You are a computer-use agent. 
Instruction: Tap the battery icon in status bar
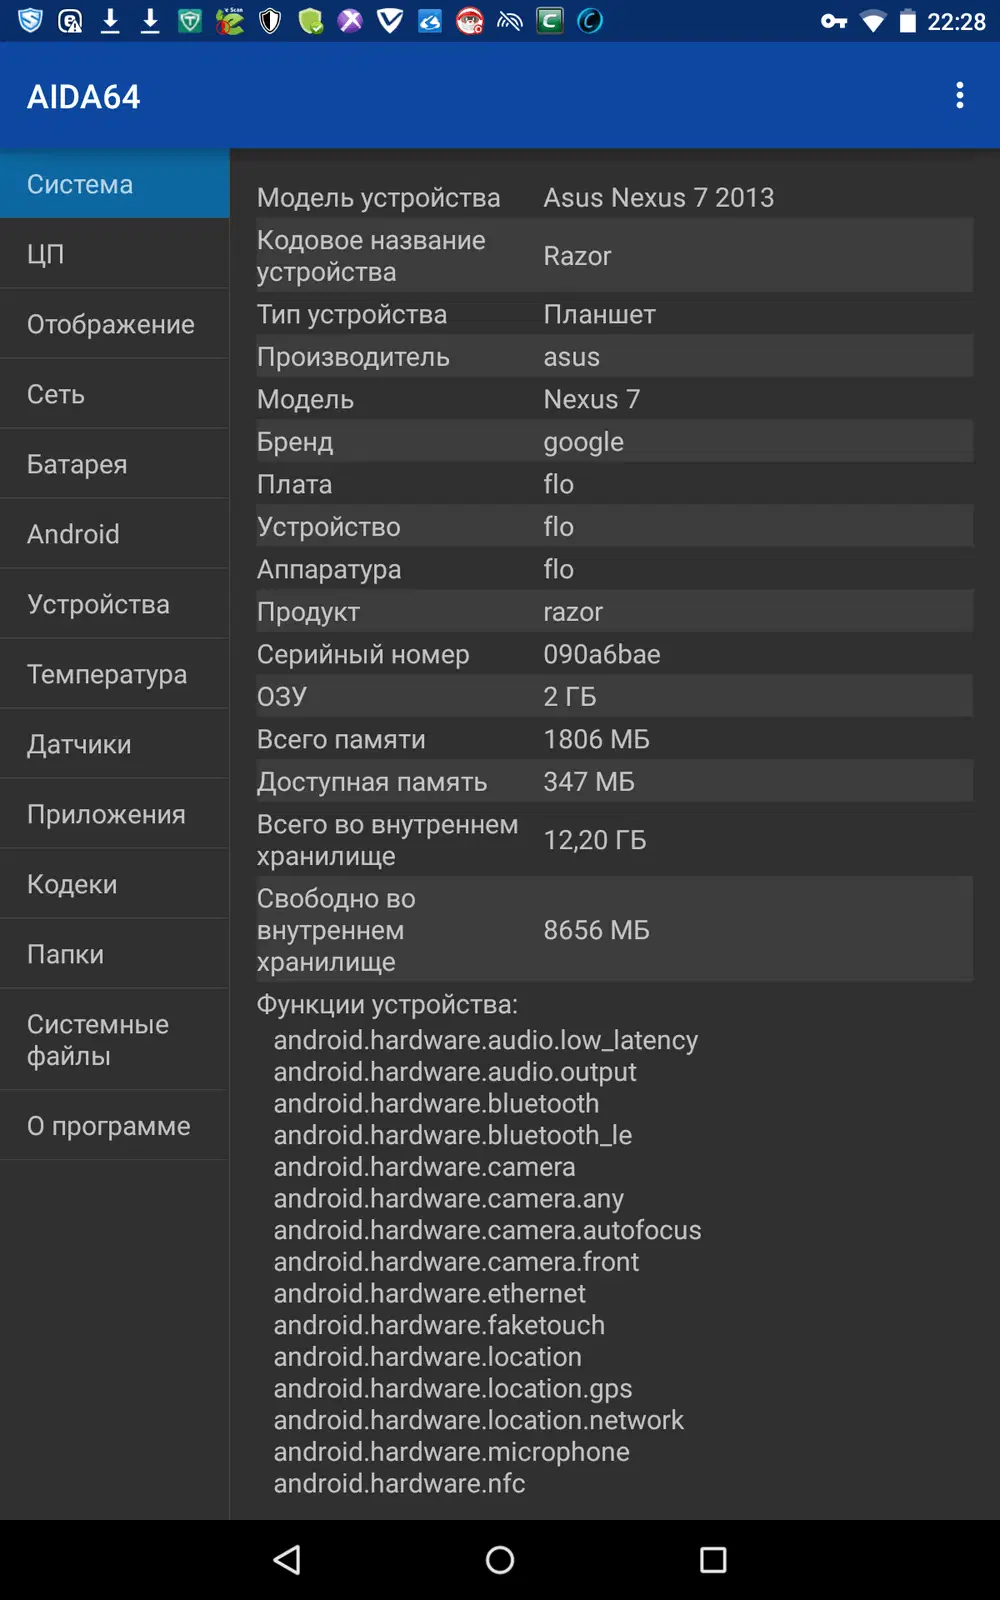pyautogui.click(x=907, y=21)
